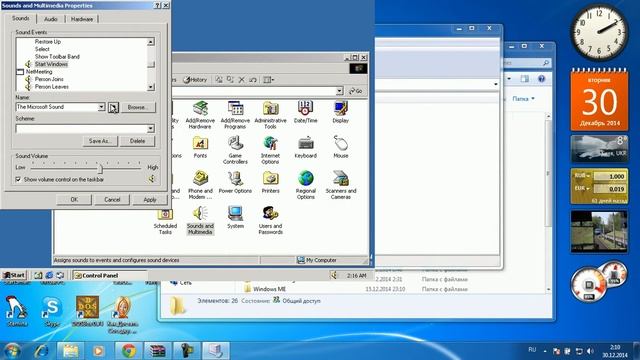640x360 pixels.
Task: Click the Browse... button
Action: pos(138,107)
